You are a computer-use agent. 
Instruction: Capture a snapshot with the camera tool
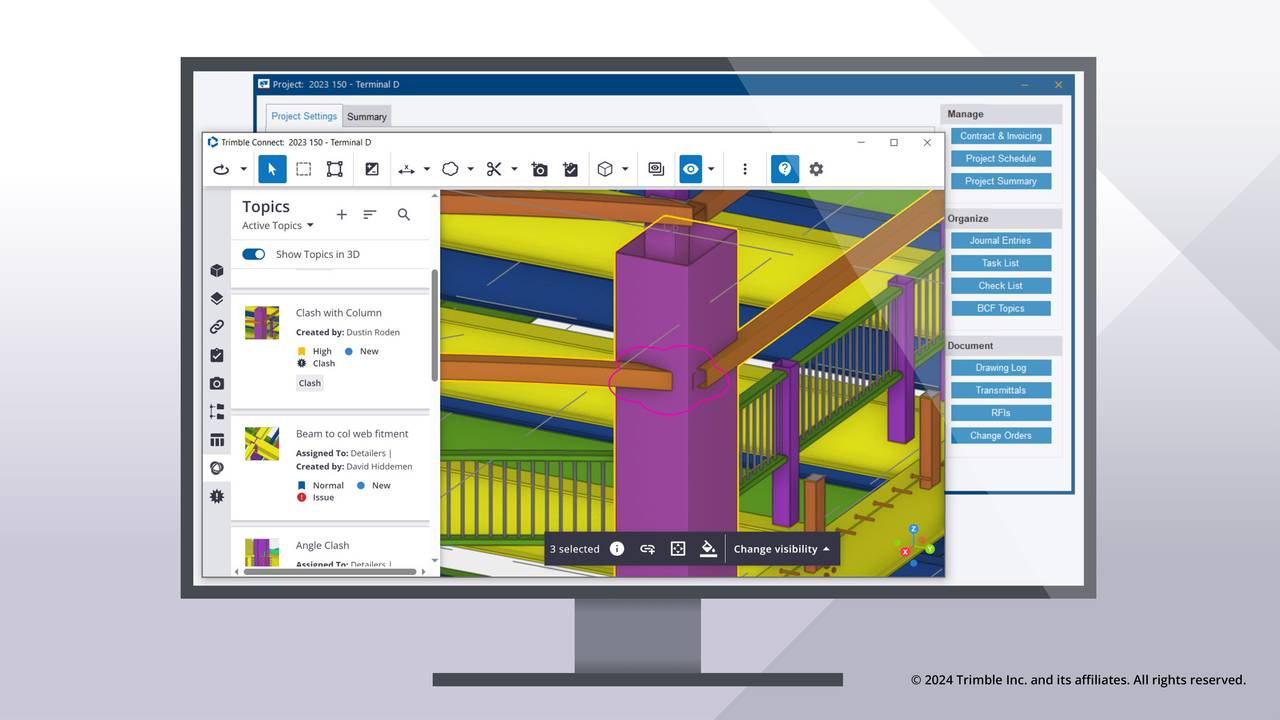pos(539,168)
